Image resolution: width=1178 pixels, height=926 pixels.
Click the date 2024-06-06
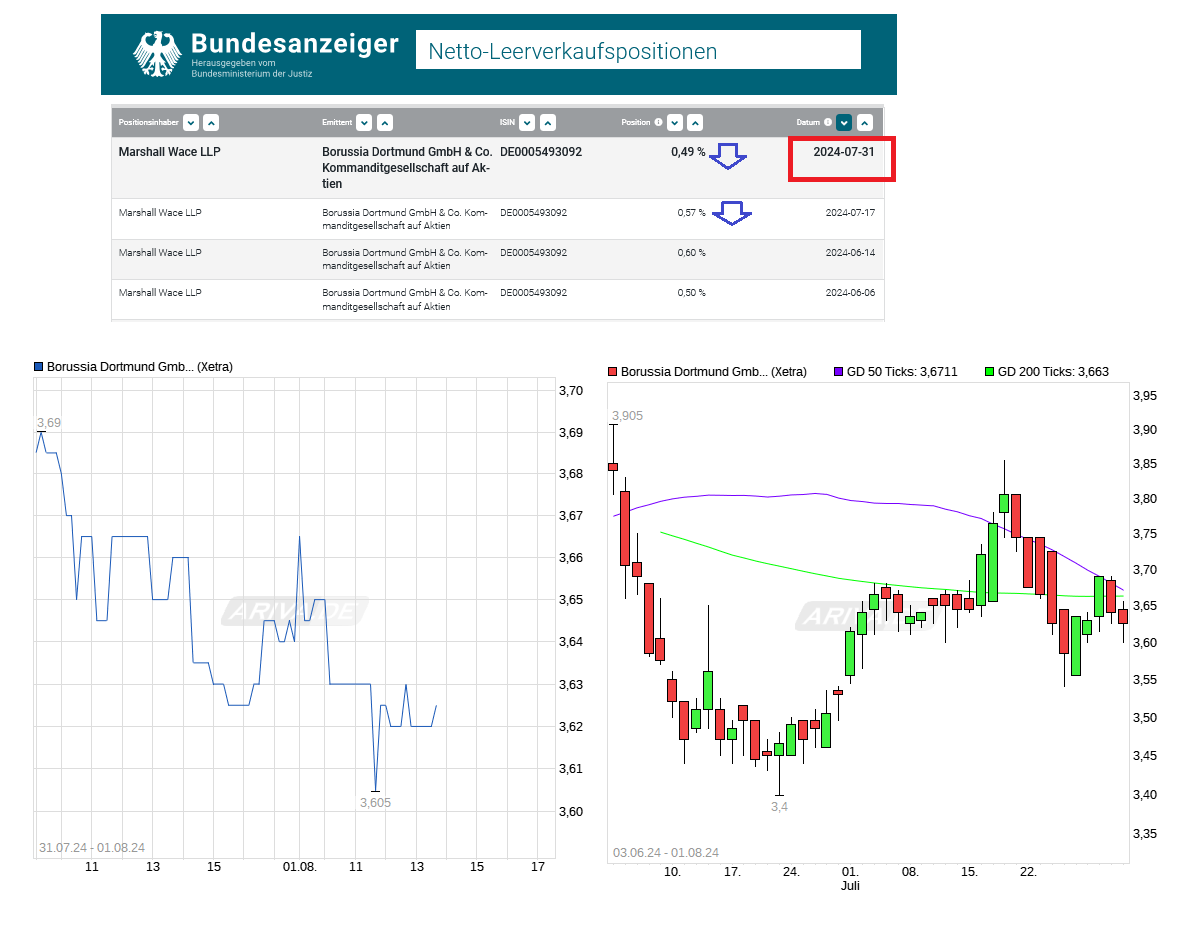click(x=850, y=292)
